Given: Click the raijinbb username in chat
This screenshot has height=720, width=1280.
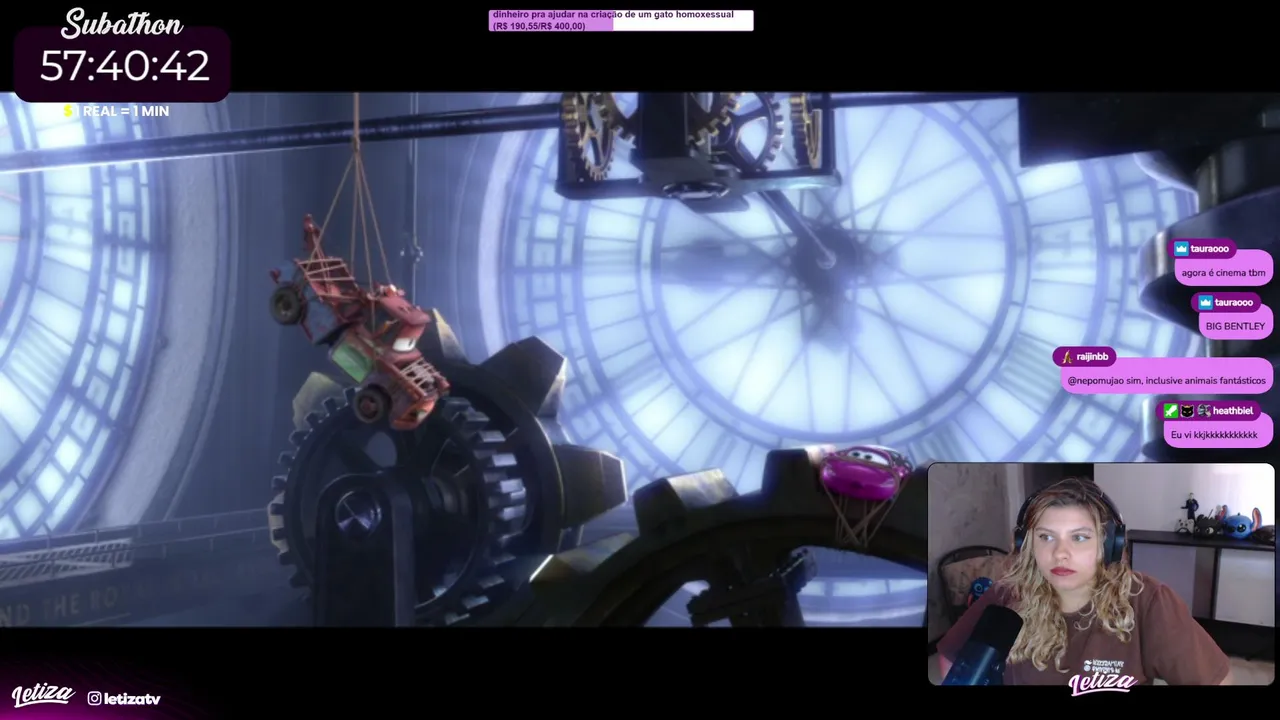Looking at the screenshot, I should coord(1092,357).
